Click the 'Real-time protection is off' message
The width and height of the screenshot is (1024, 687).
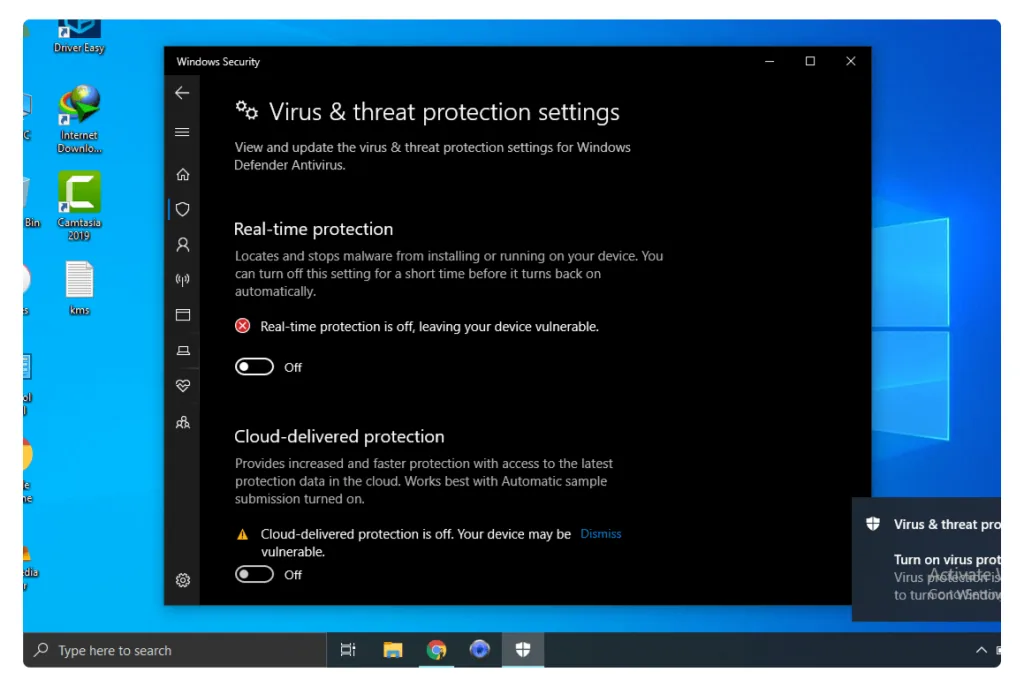[429, 327]
